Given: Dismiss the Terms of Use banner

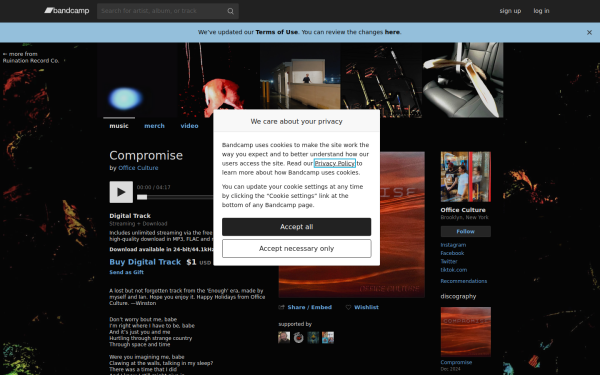Looking at the screenshot, I should 589,33.
